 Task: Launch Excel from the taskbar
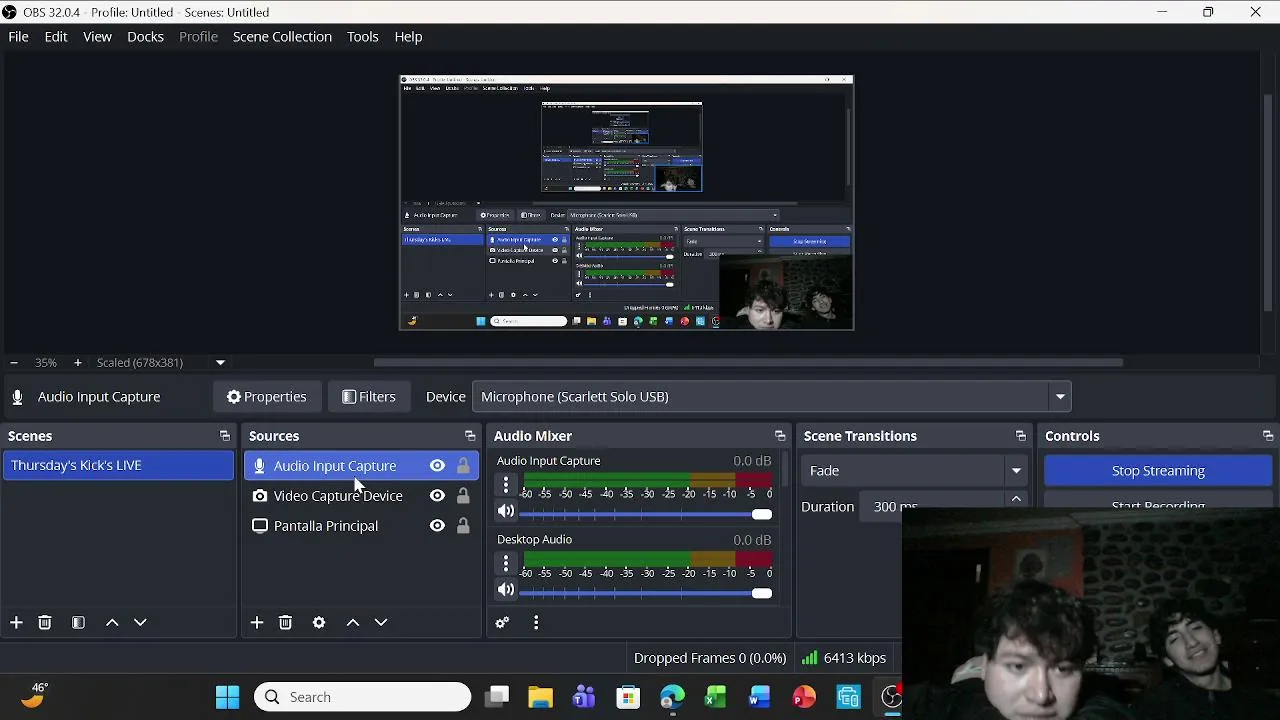coord(715,697)
